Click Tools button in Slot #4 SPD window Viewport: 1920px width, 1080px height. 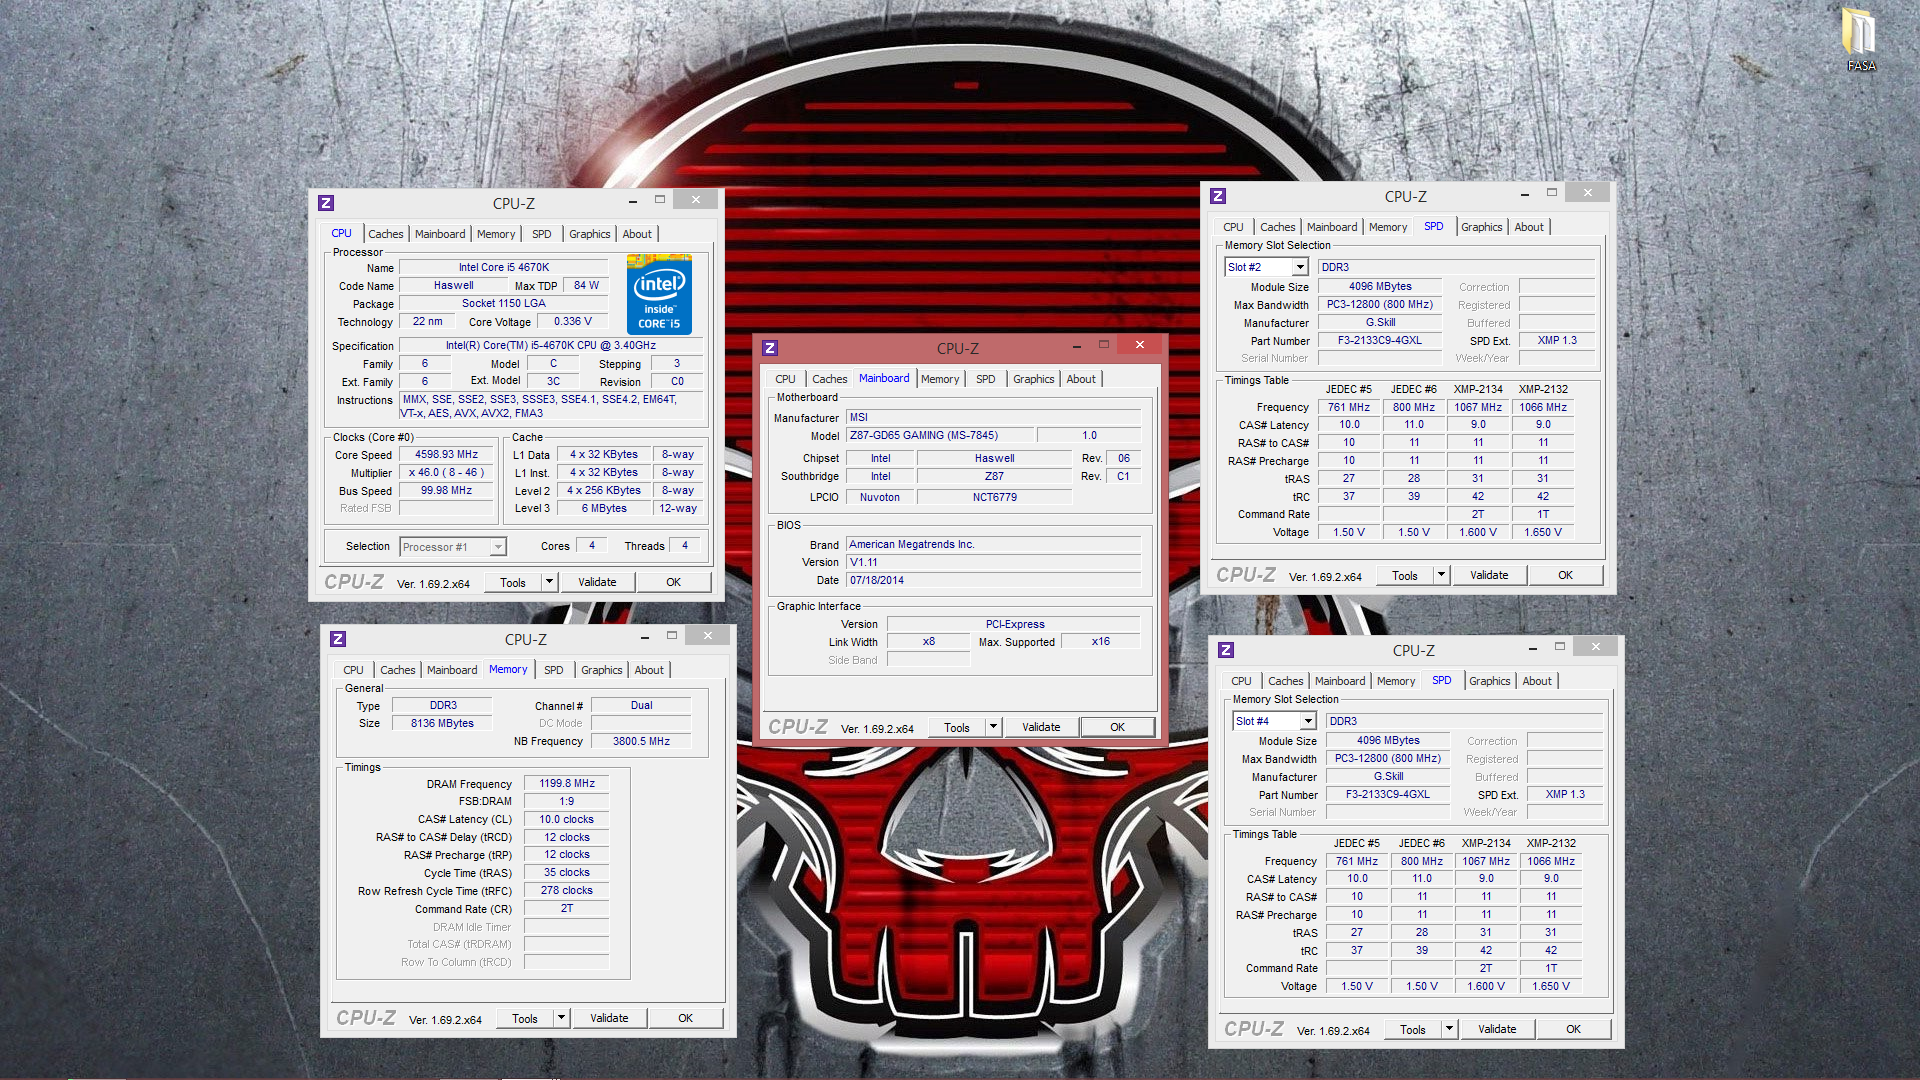[x=1413, y=1029]
